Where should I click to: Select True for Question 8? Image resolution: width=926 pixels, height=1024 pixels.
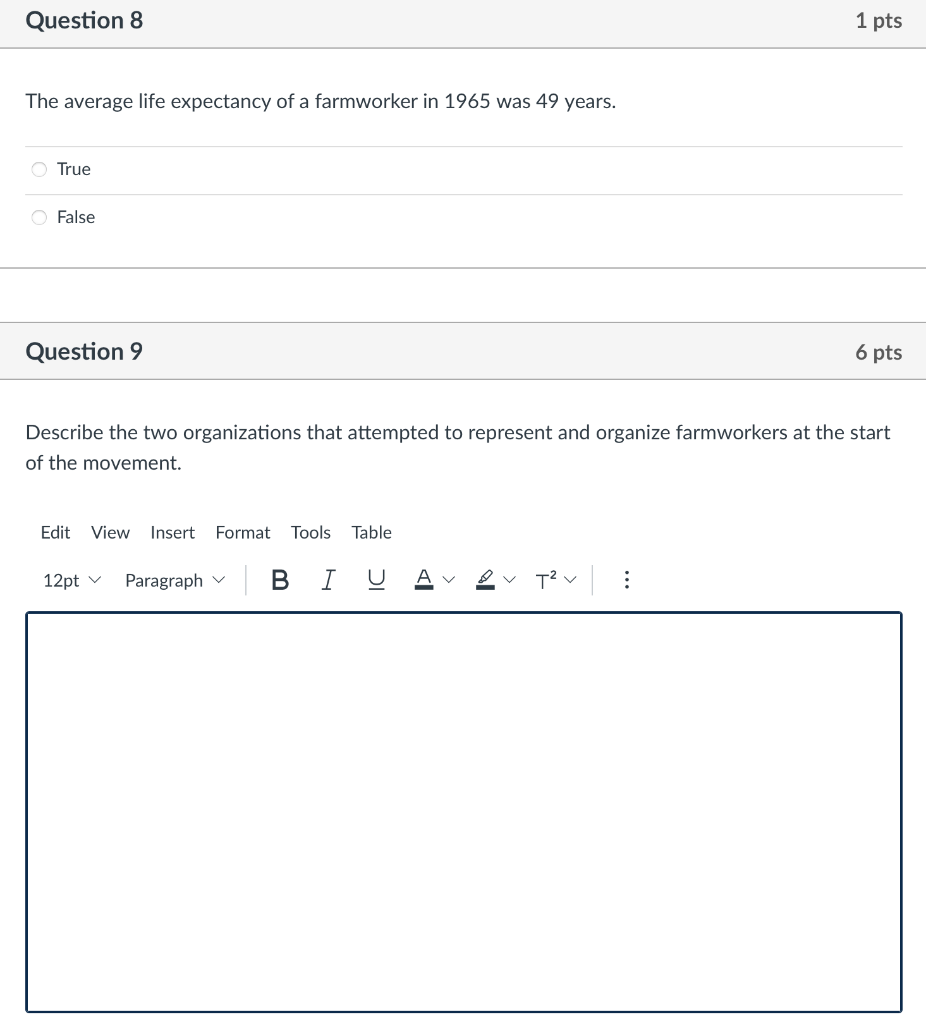point(38,169)
